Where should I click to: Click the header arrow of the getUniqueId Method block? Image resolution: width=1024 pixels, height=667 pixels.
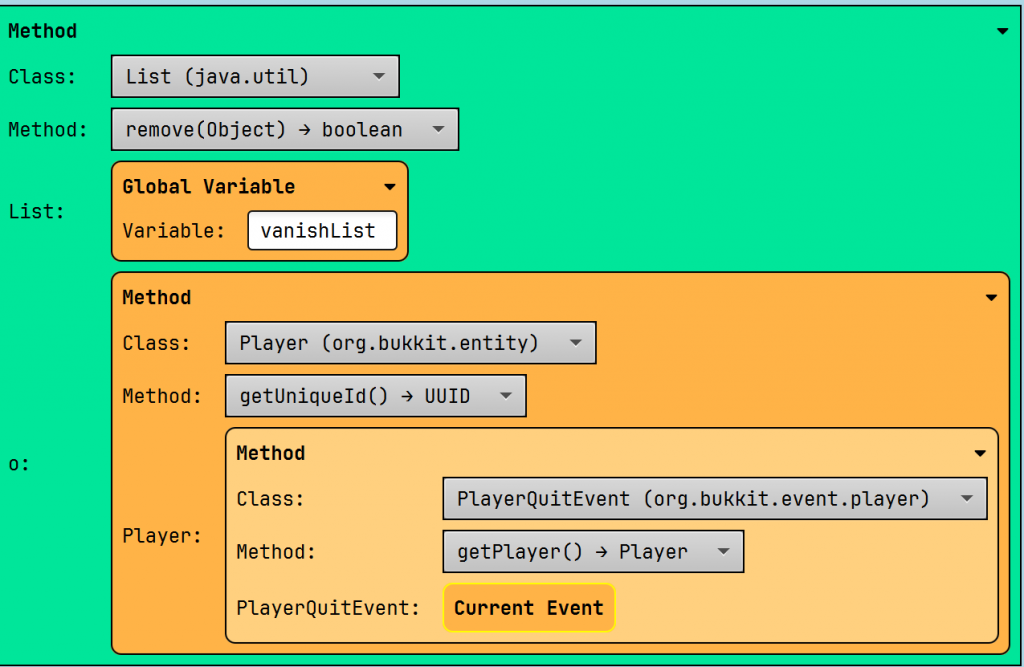click(991, 298)
